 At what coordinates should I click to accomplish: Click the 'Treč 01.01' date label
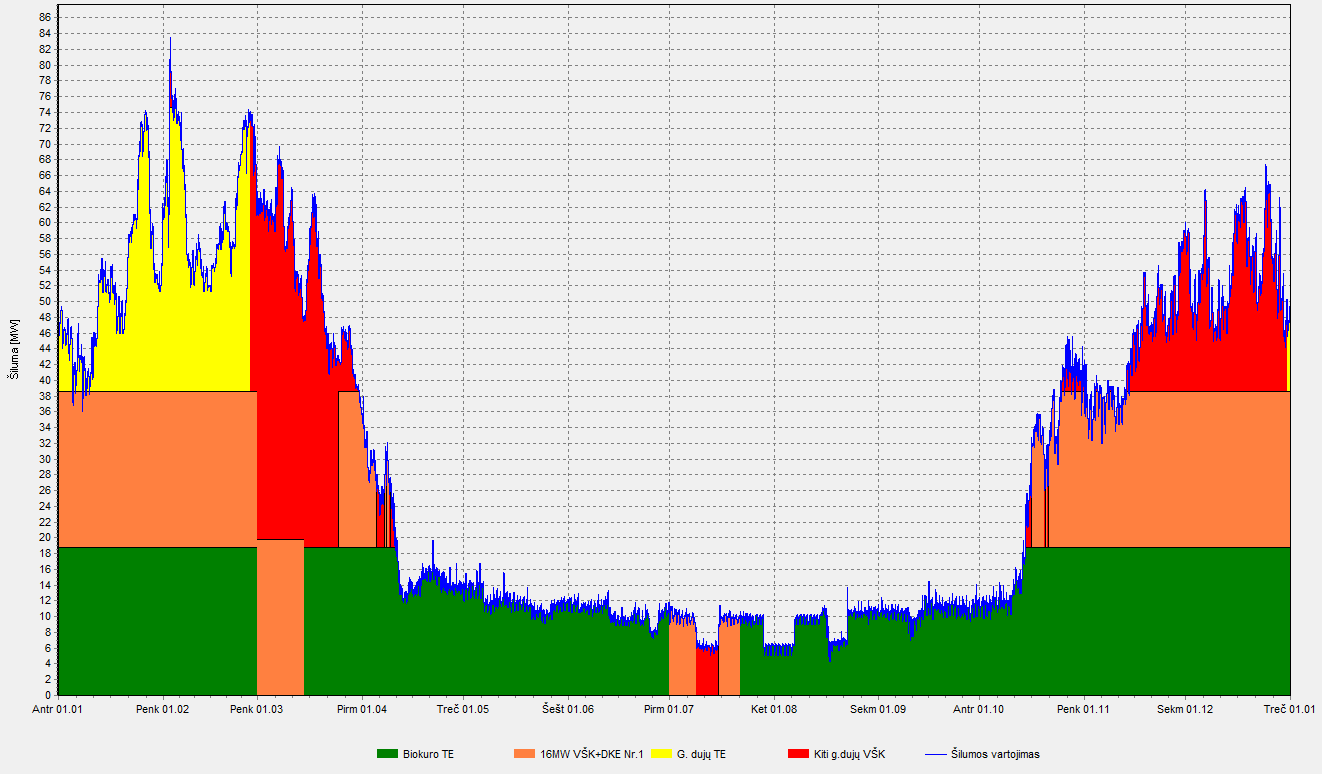1290,709
